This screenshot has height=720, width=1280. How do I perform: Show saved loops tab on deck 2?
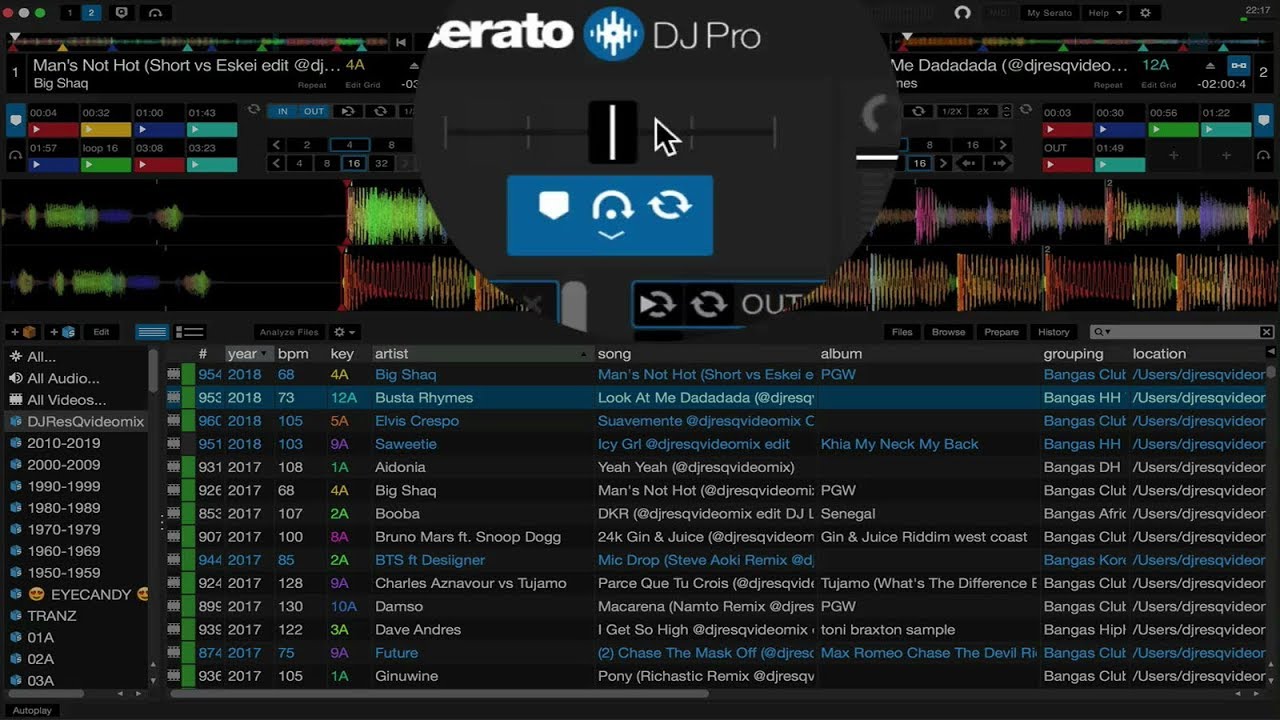pos(1264,155)
